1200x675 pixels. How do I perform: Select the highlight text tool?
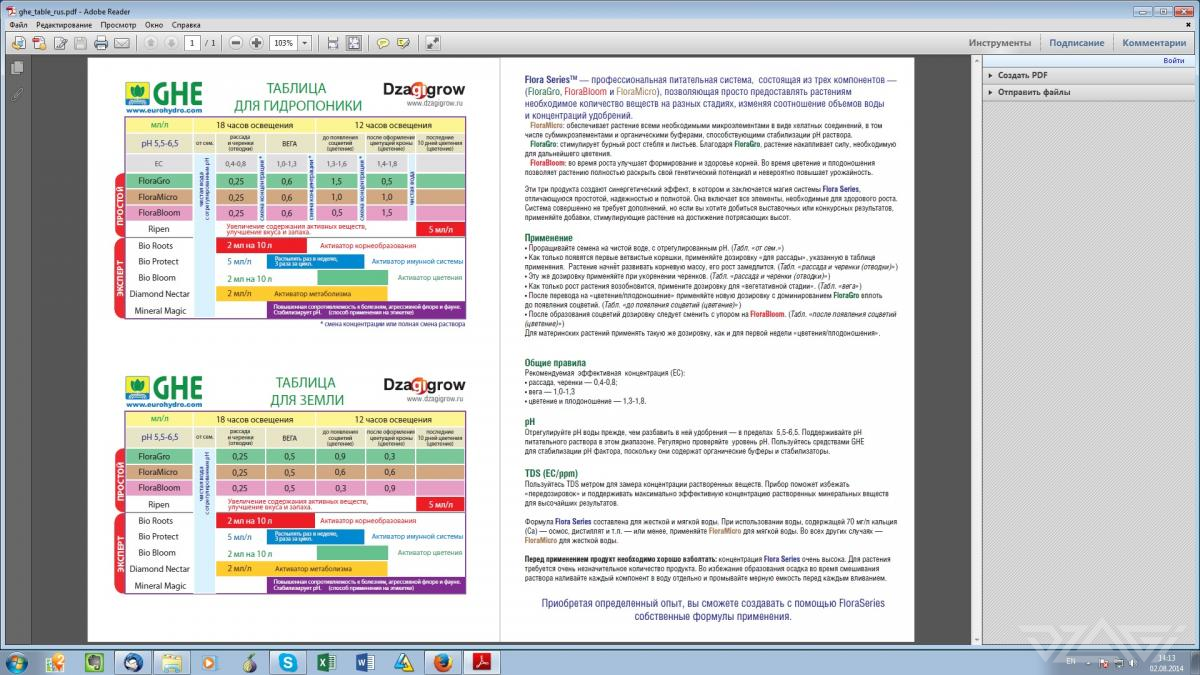pos(403,43)
